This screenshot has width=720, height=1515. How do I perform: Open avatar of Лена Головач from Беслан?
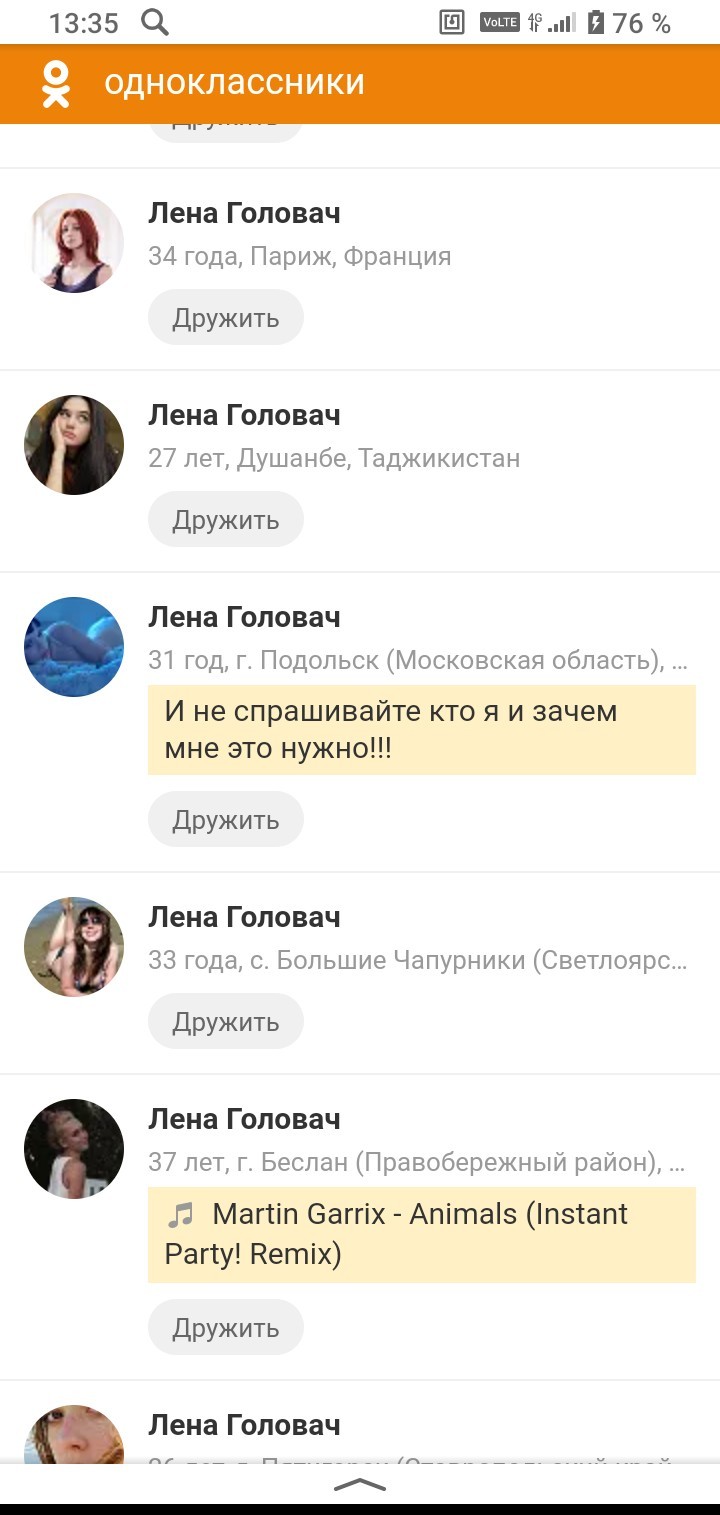[74, 1149]
